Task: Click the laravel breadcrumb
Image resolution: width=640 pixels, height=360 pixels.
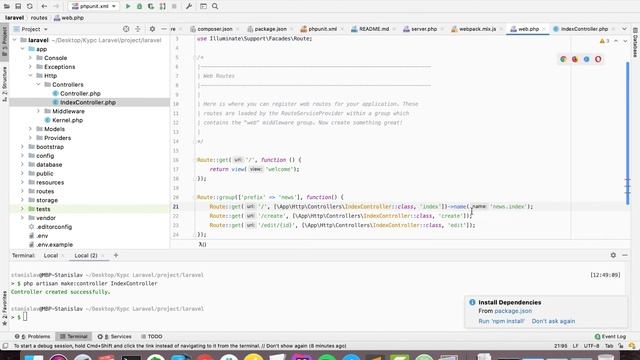Action: (x=15, y=18)
